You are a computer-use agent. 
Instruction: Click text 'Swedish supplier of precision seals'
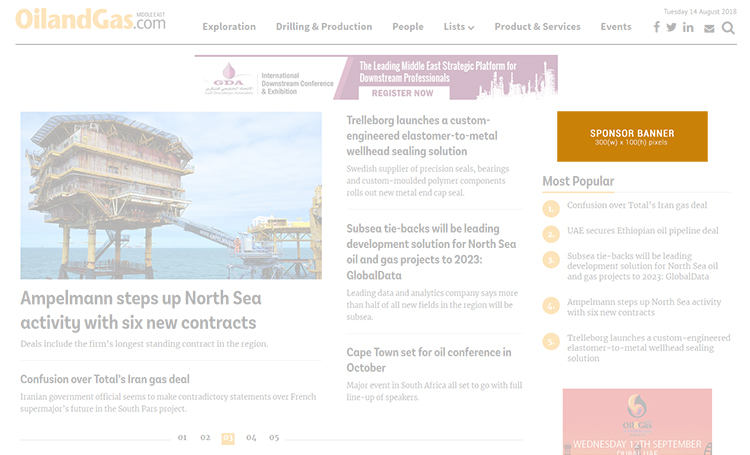[x=428, y=181]
